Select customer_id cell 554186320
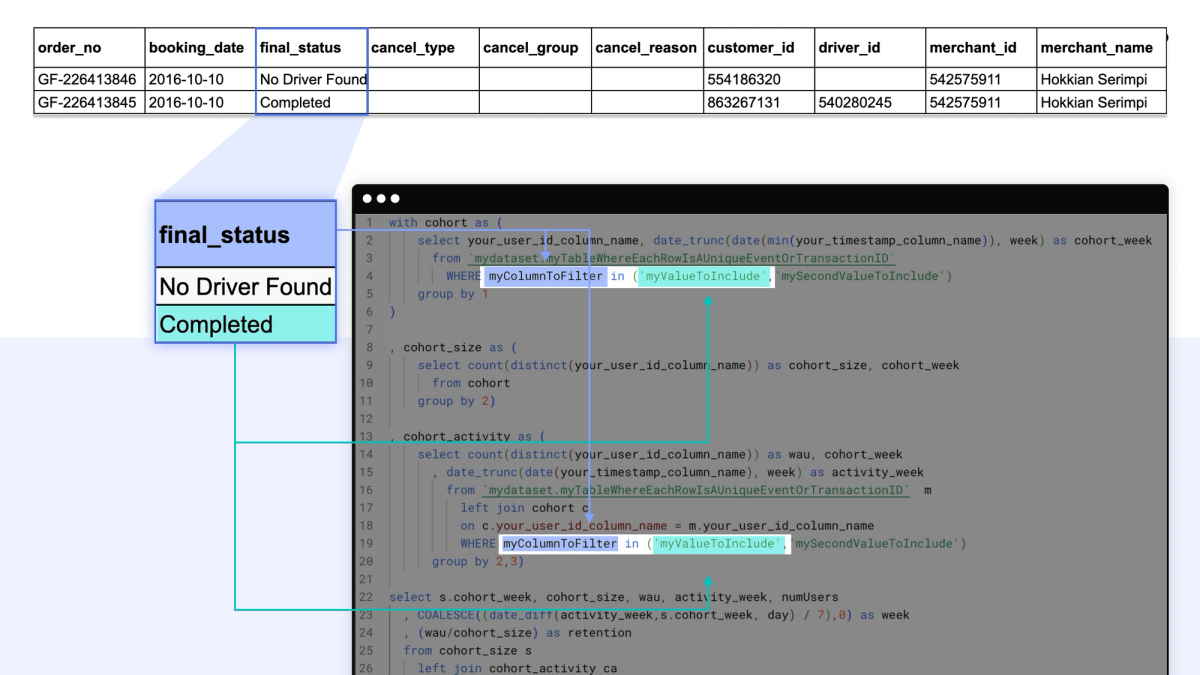Screen dimensions: 1200x675 tap(744, 79)
